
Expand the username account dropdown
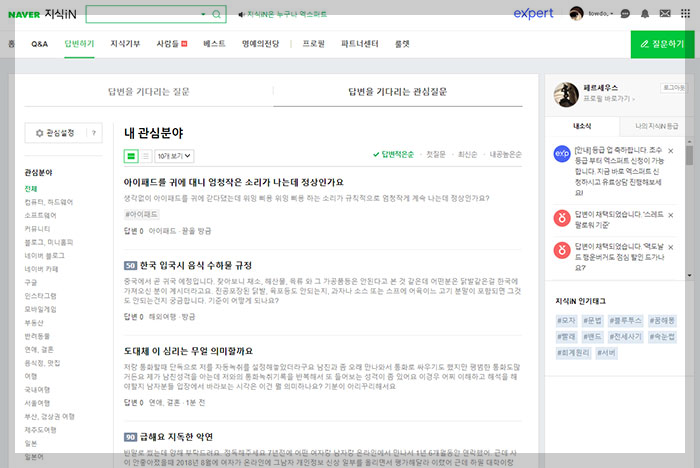tap(600, 14)
